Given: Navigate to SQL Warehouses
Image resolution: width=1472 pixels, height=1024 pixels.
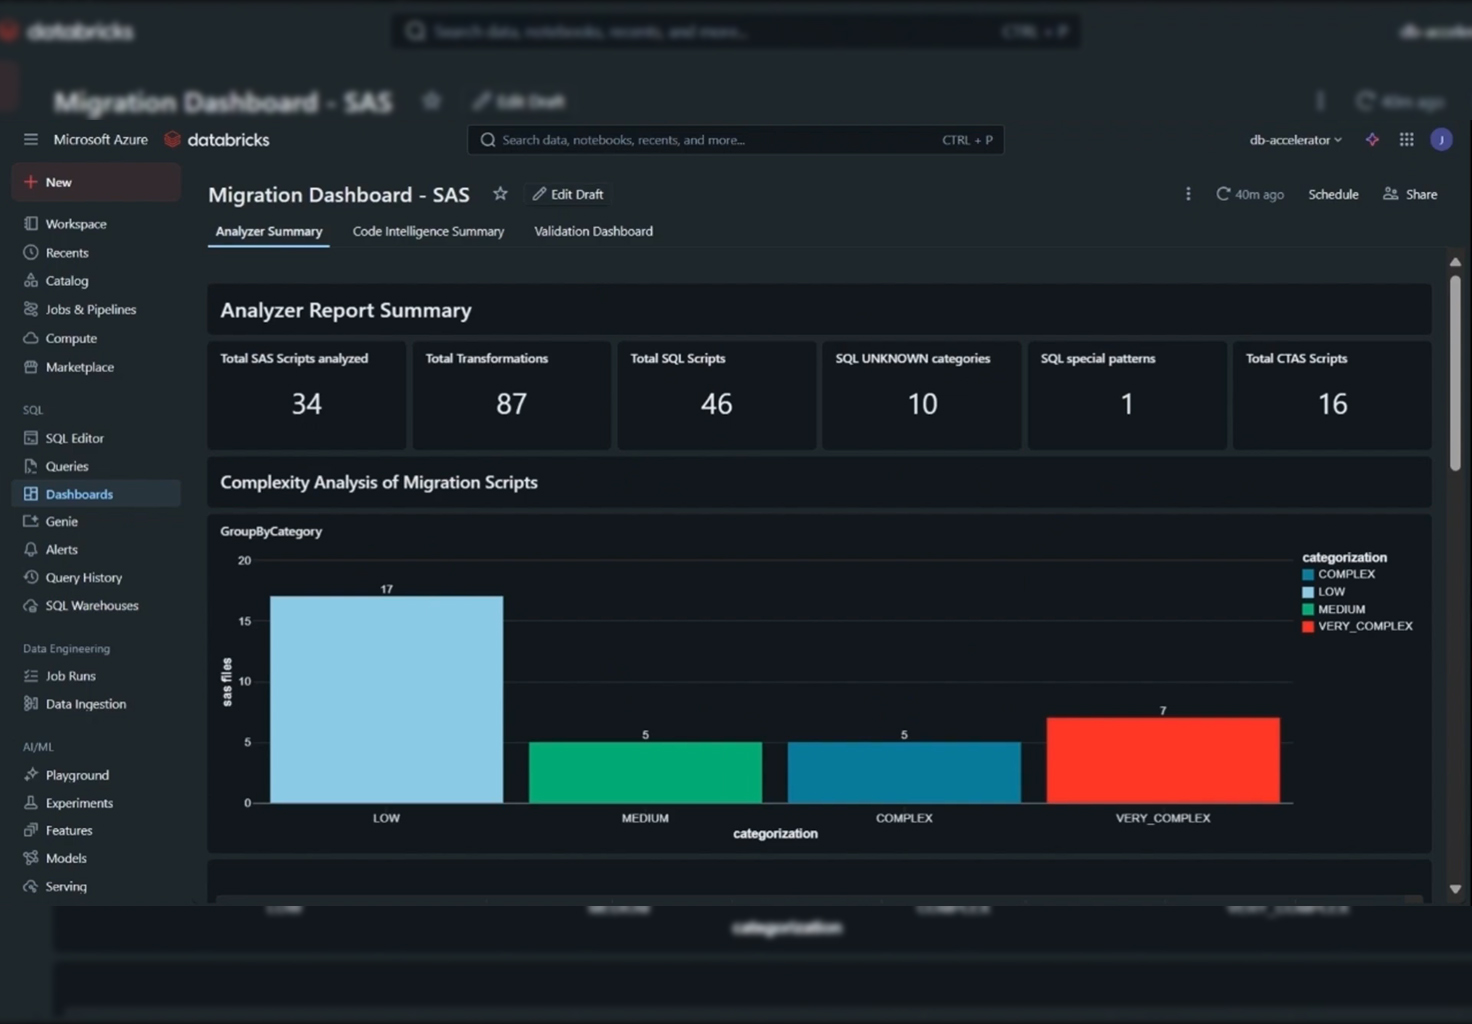Looking at the screenshot, I should tap(91, 605).
